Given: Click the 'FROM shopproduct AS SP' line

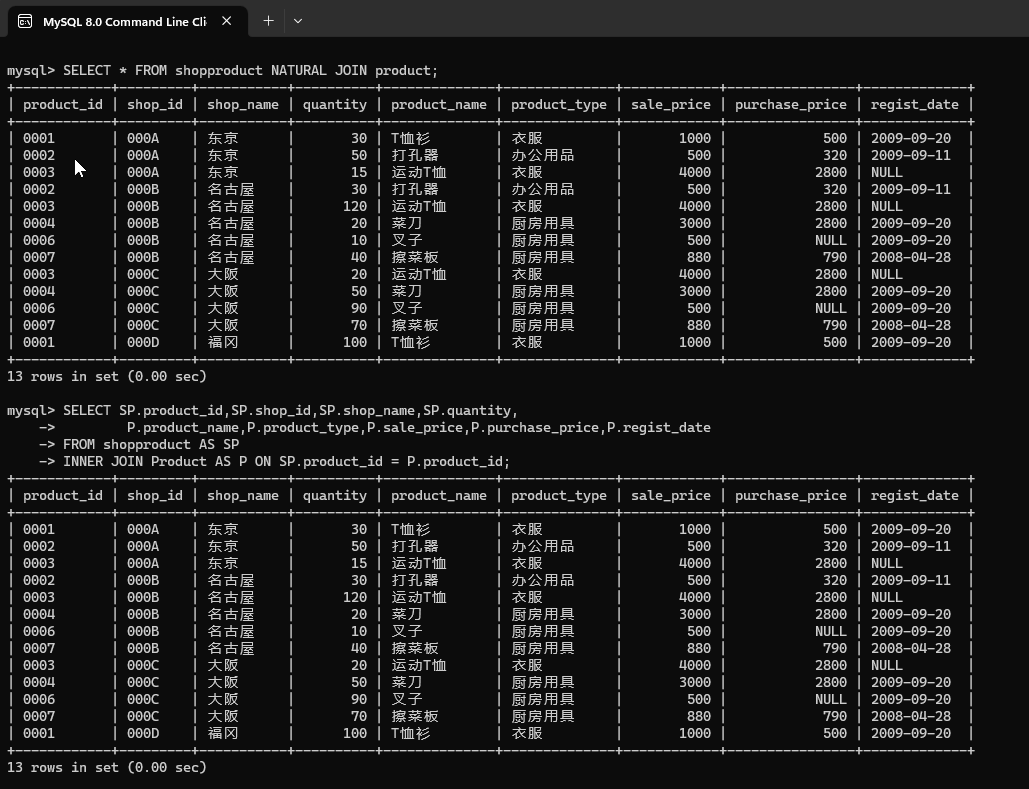Looking at the screenshot, I should click(151, 444).
